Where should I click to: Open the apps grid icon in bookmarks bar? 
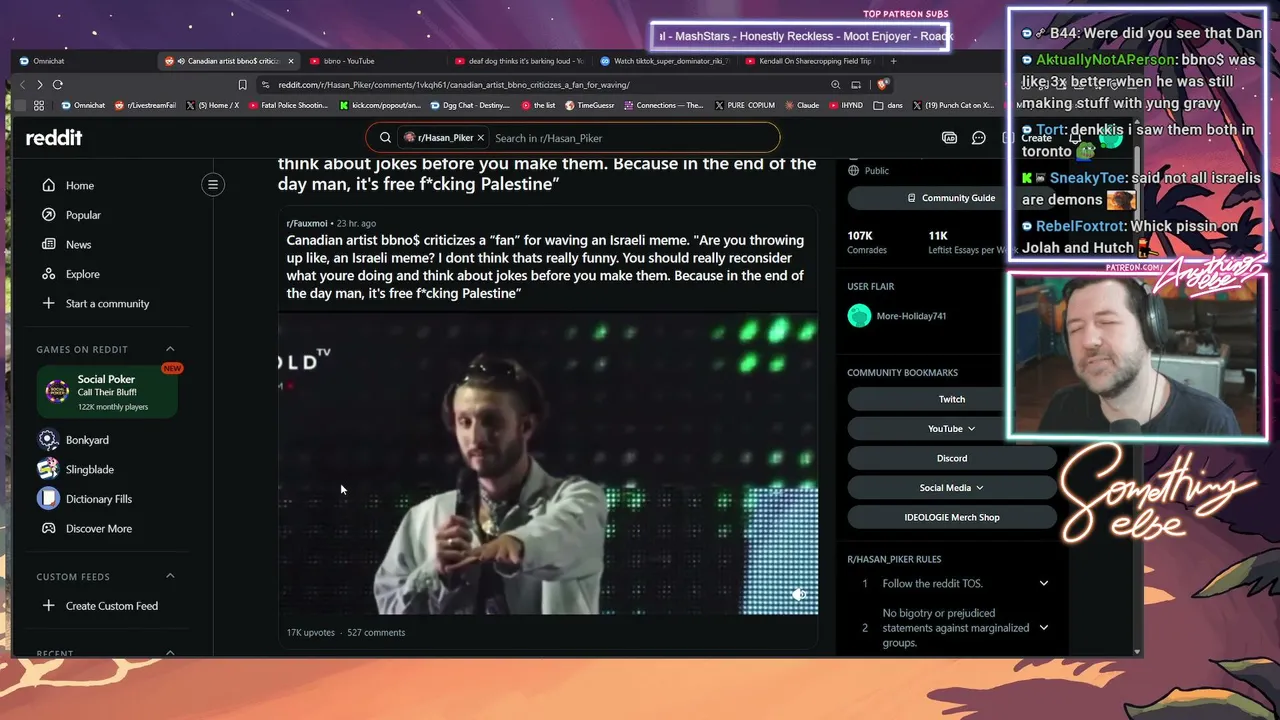pyautogui.click(x=39, y=105)
